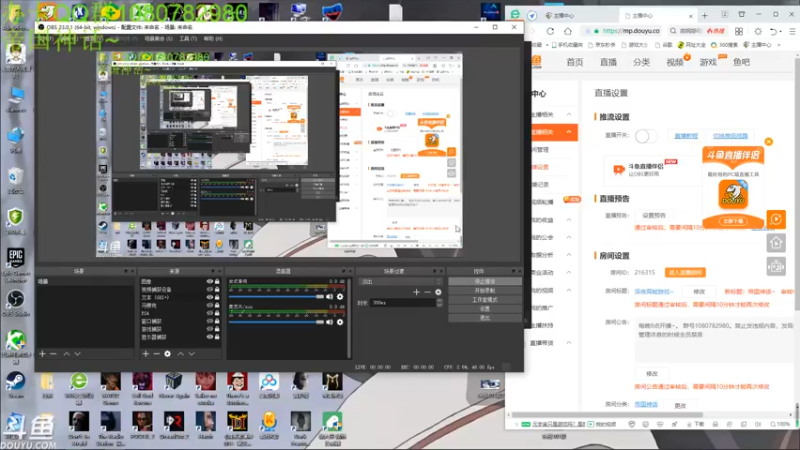The width and height of the screenshot is (800, 450).
Task: Move scene up in OBS Scenes panel
Action: click(x=66, y=354)
